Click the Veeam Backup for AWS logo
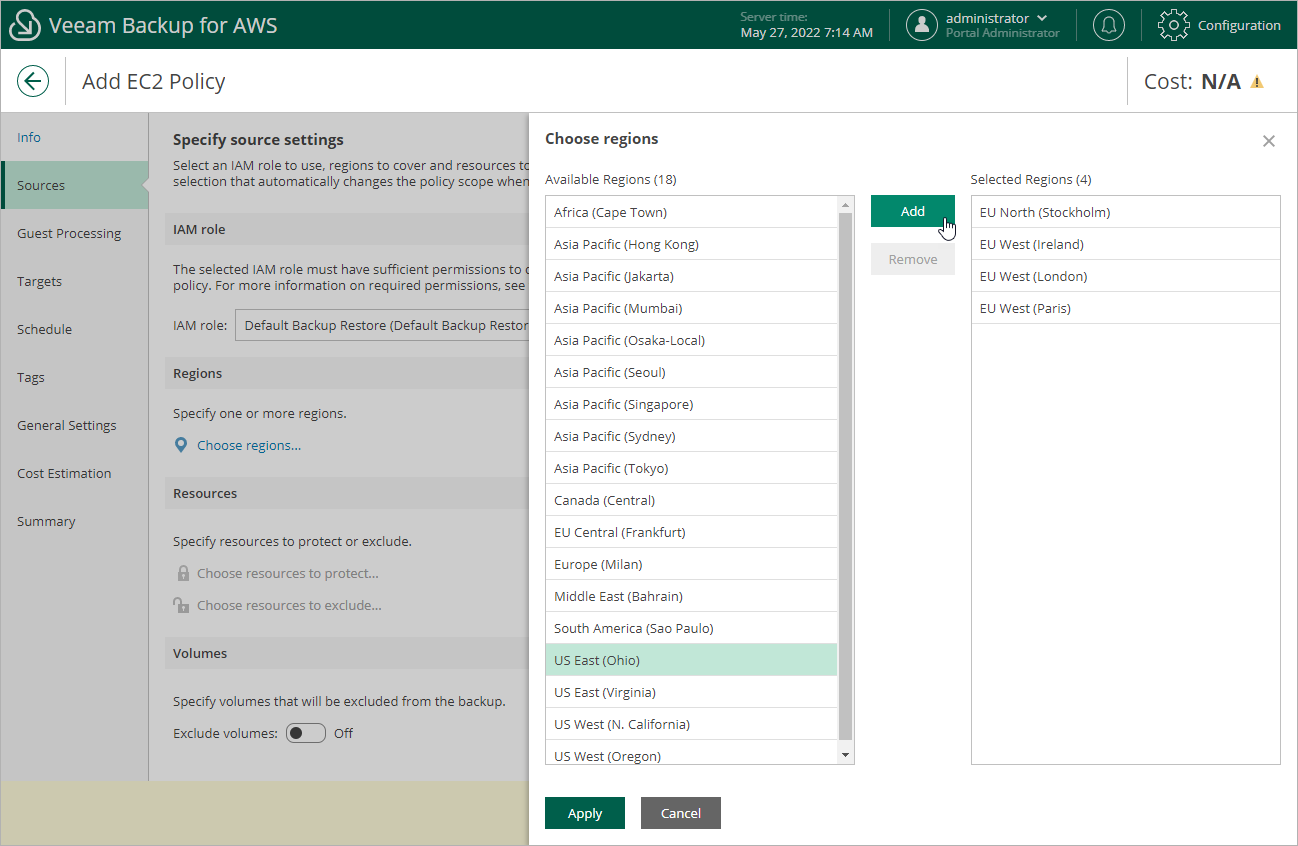 24,25
